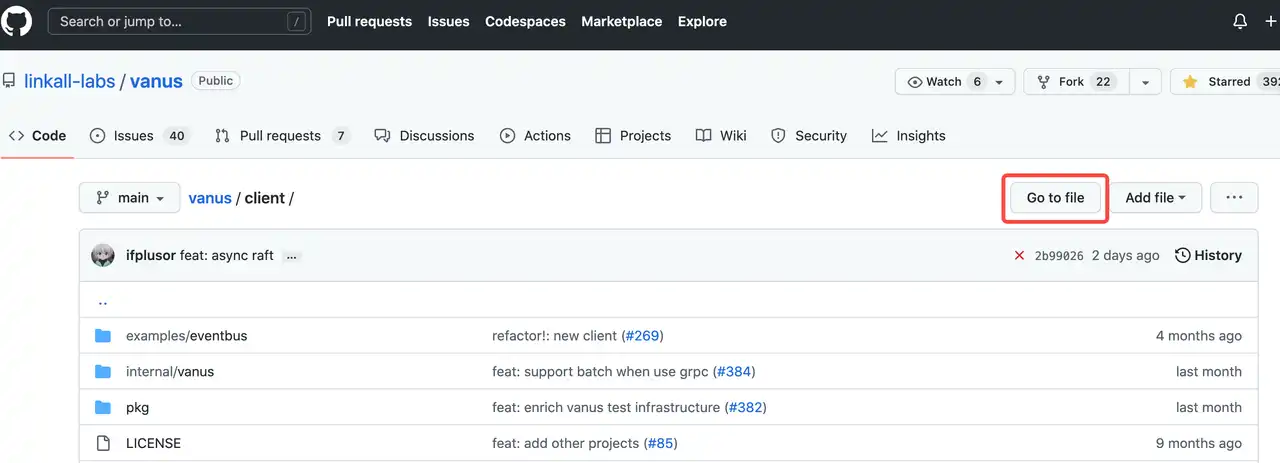Click the 4 months ago timestamp
The width and height of the screenshot is (1280, 463).
[x=1199, y=336]
